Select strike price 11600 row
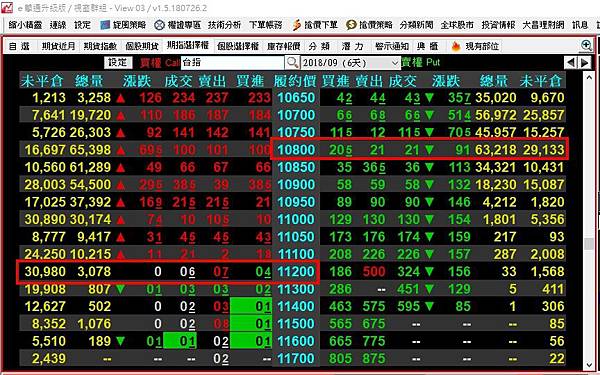This screenshot has width=600, height=375. (292, 341)
